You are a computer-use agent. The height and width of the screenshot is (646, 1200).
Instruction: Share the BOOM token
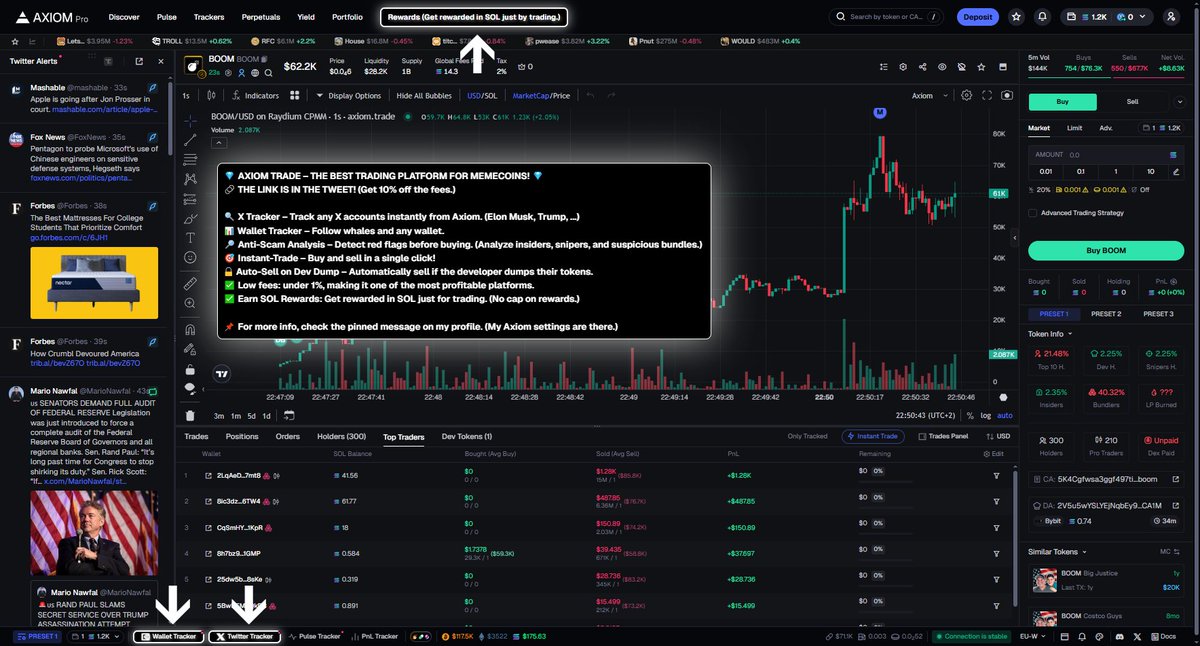[921, 67]
